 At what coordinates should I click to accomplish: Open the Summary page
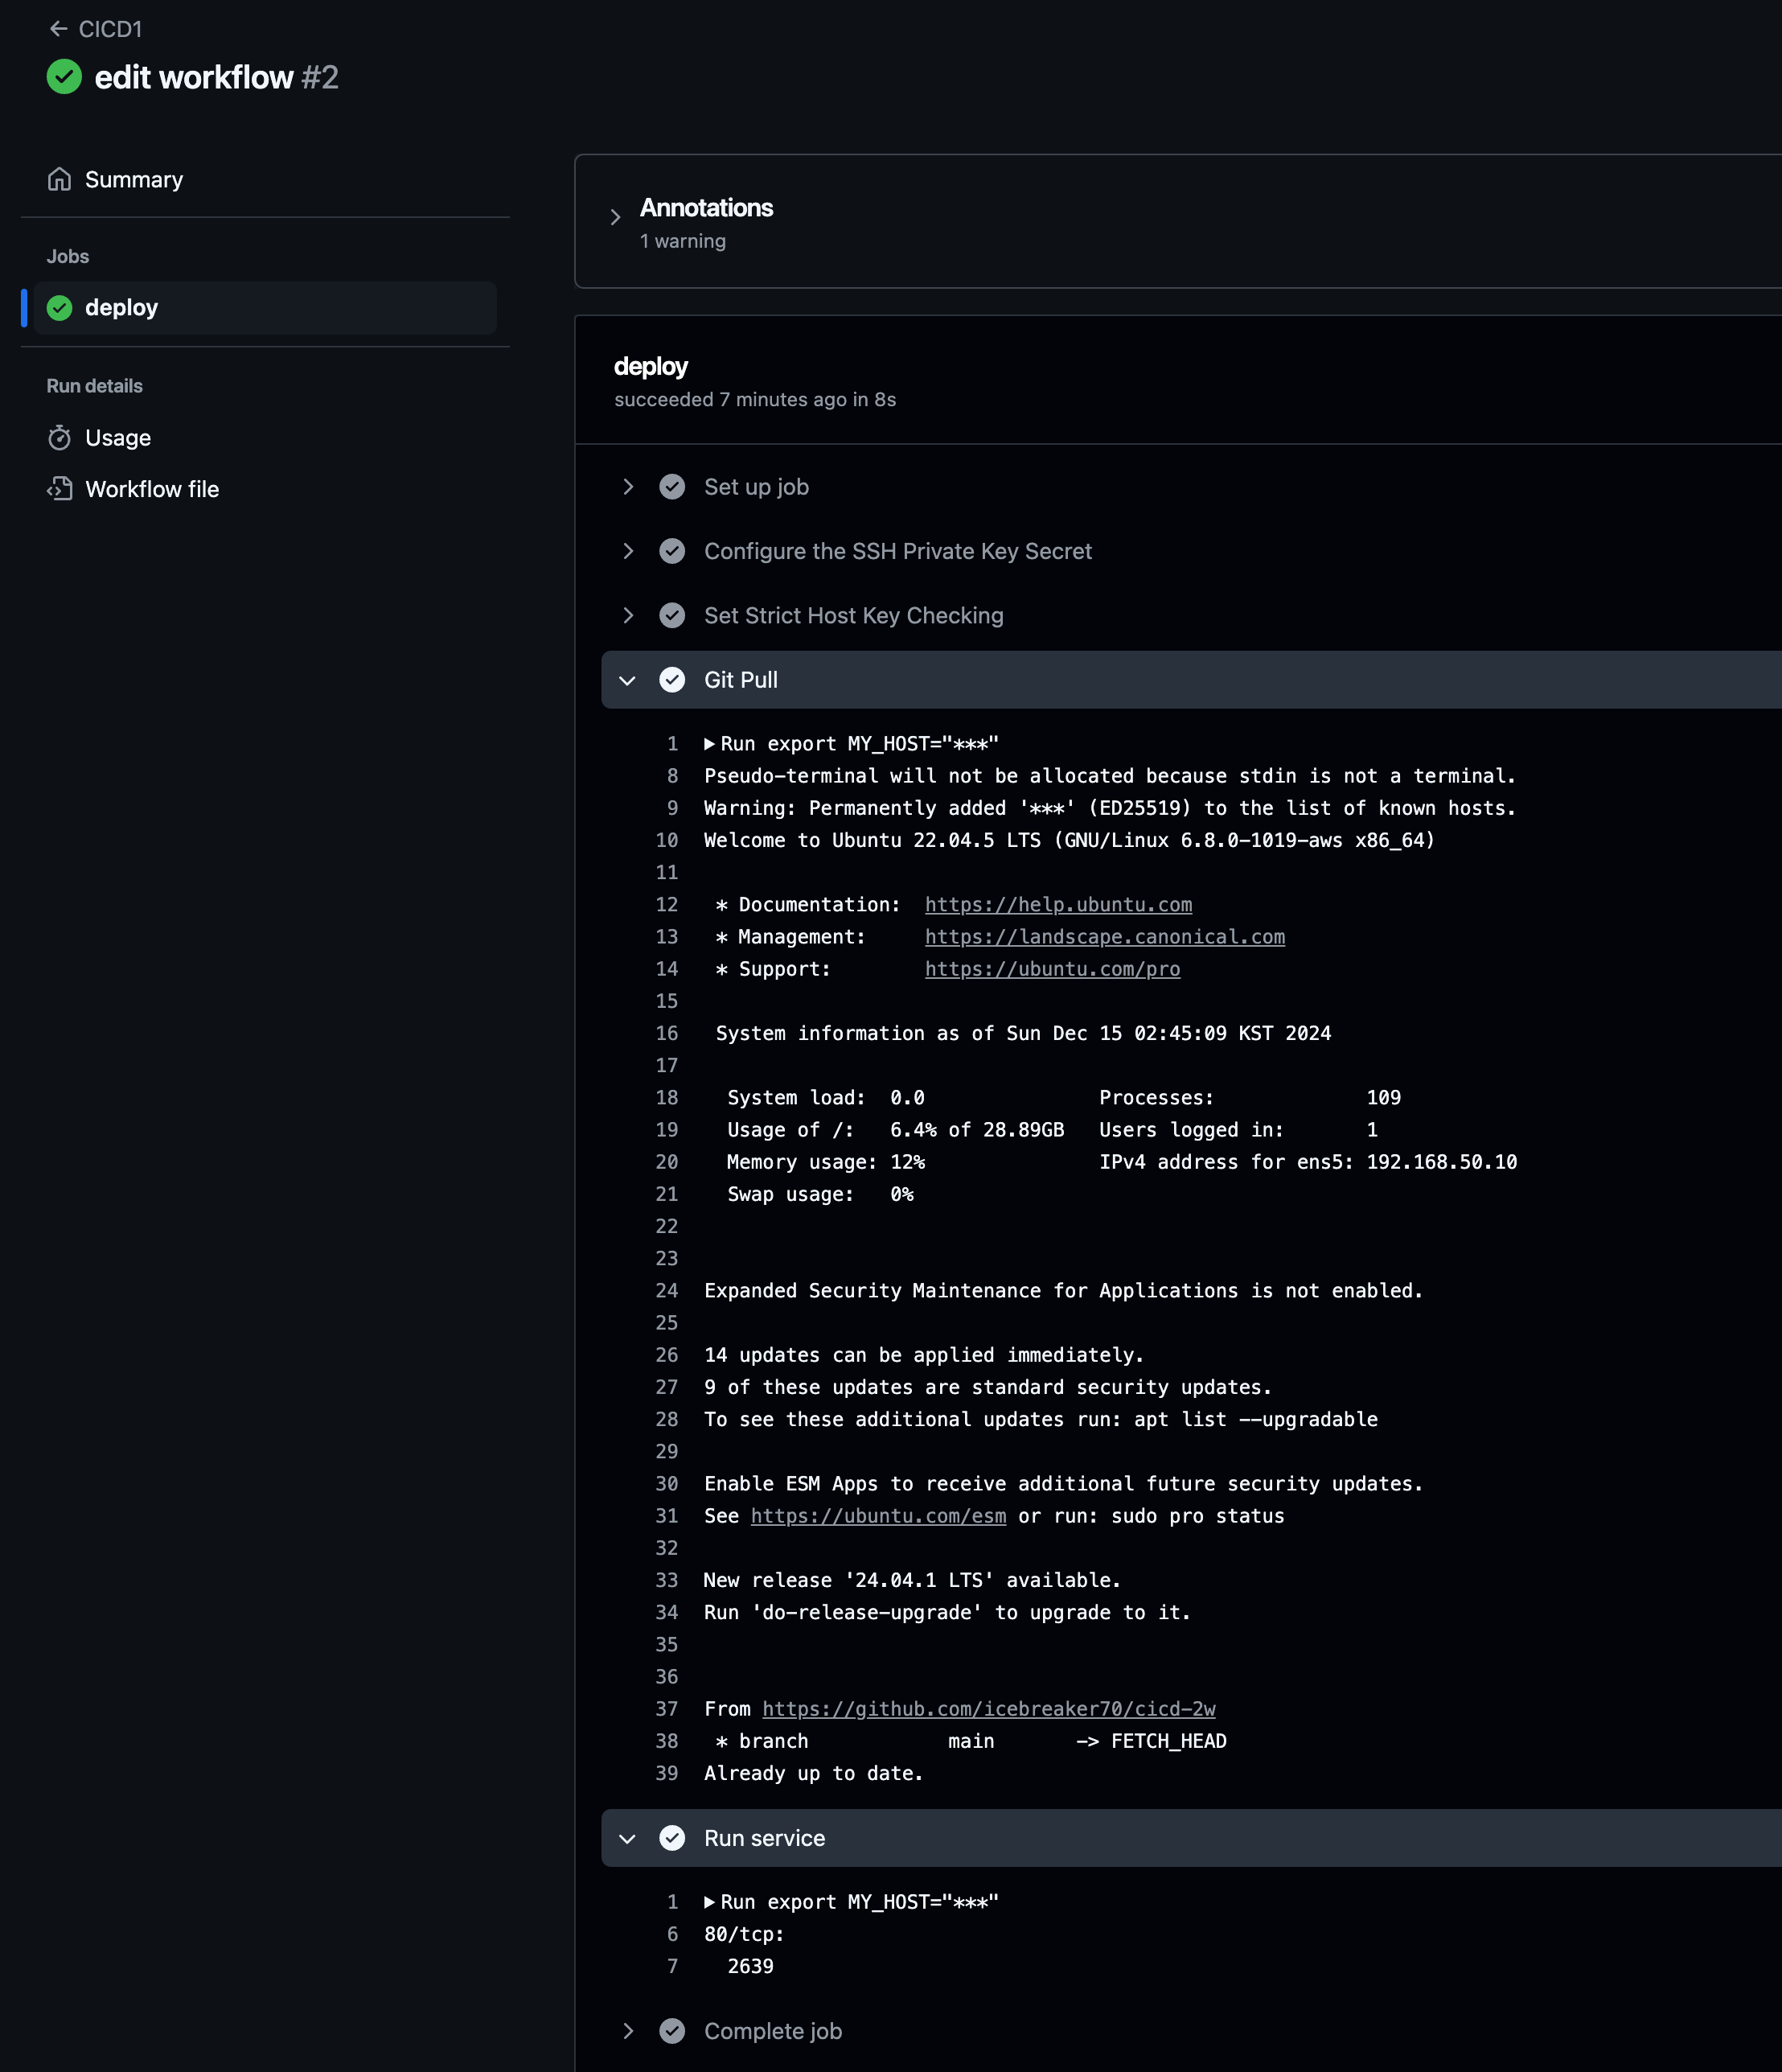tap(134, 180)
